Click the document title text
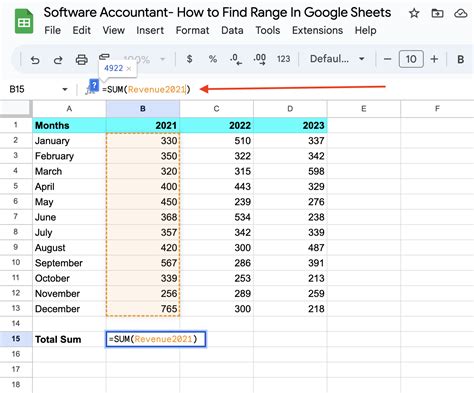This screenshot has width=474, height=393. [x=217, y=13]
